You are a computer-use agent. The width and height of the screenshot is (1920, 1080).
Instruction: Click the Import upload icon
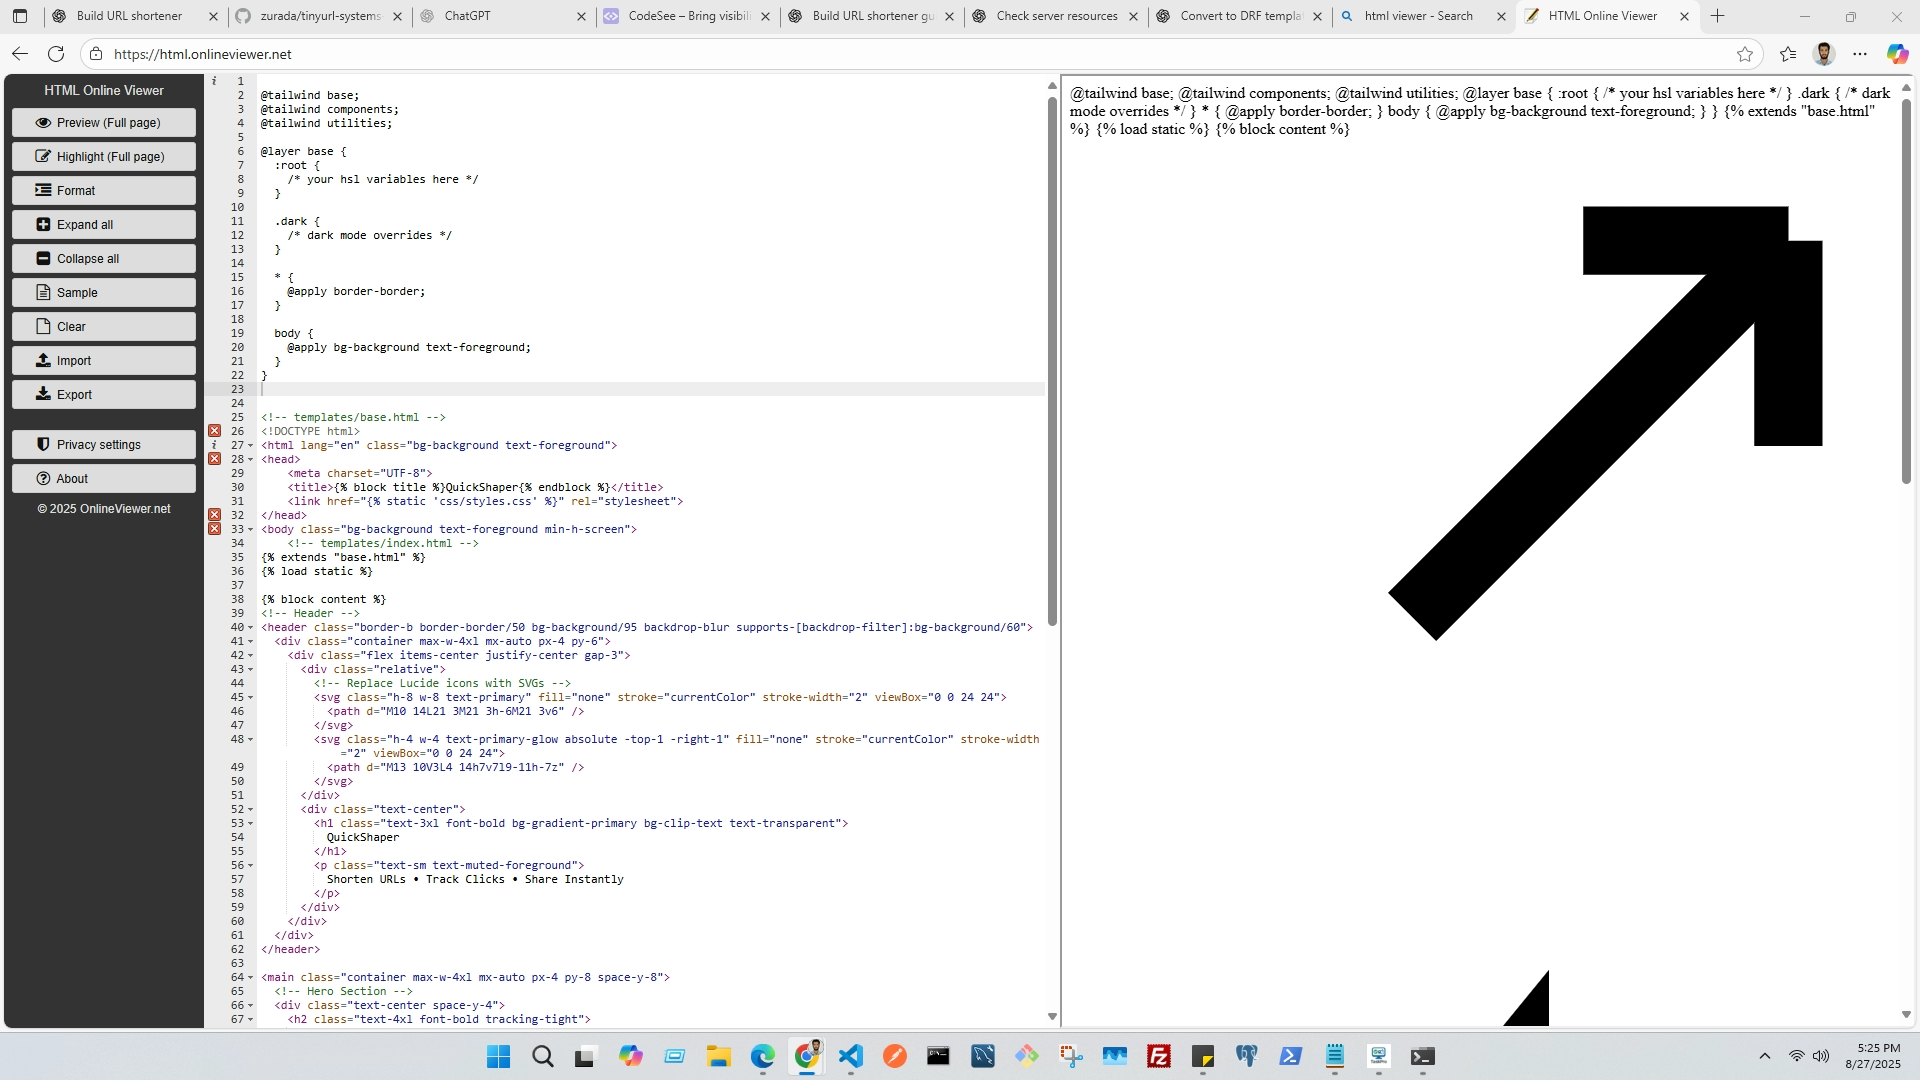click(x=43, y=361)
